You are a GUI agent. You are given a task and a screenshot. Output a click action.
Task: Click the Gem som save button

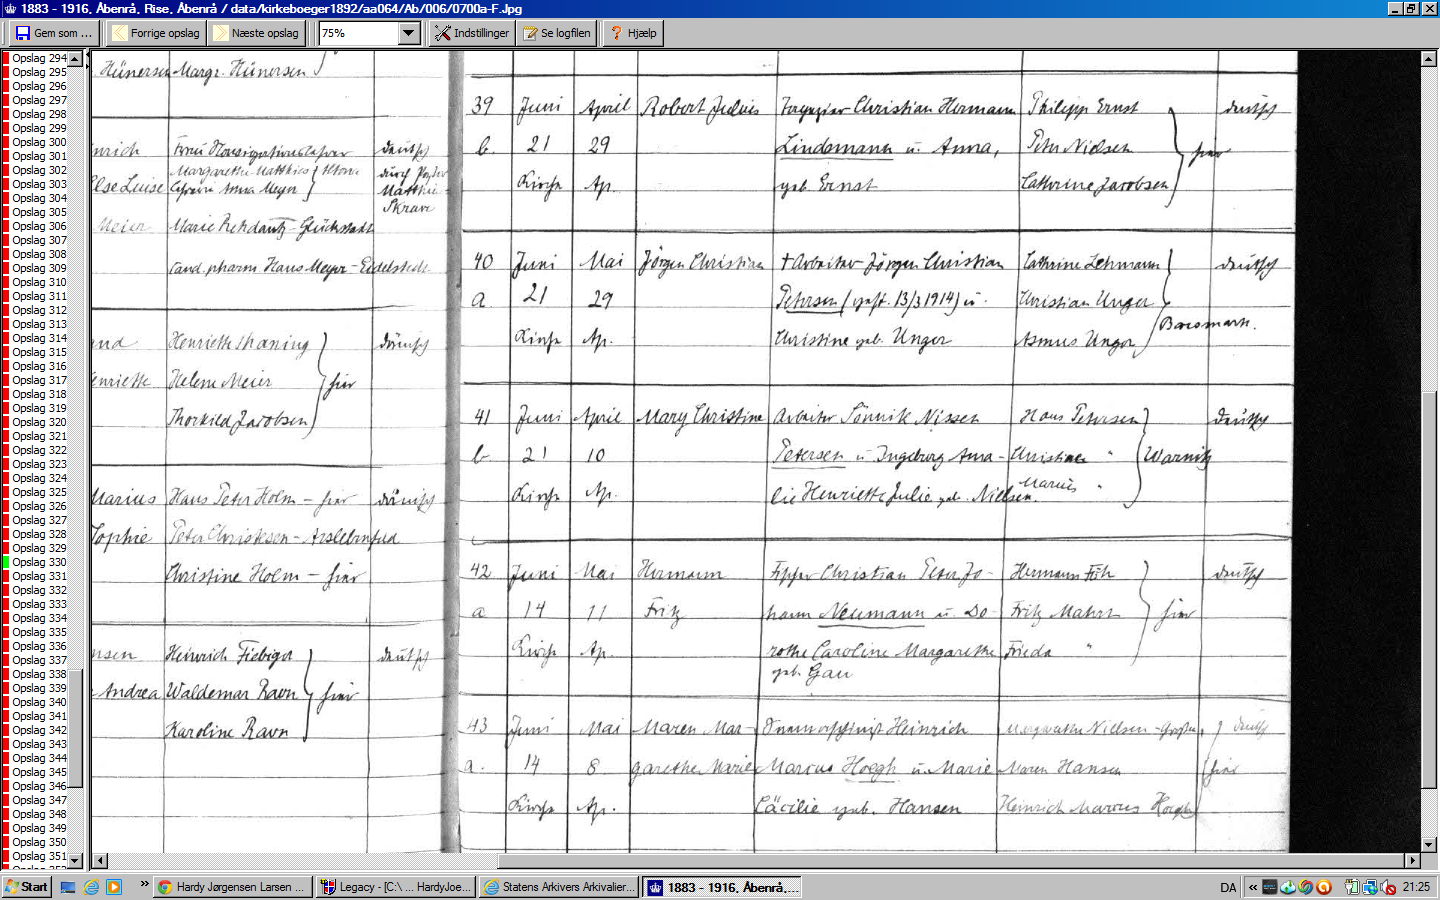click(54, 33)
